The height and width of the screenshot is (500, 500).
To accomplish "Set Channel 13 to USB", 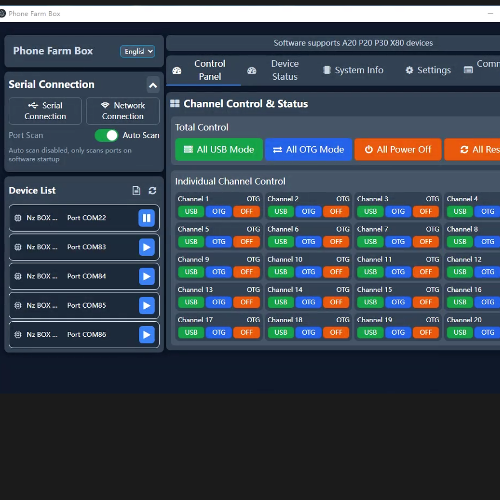I will (191, 302).
